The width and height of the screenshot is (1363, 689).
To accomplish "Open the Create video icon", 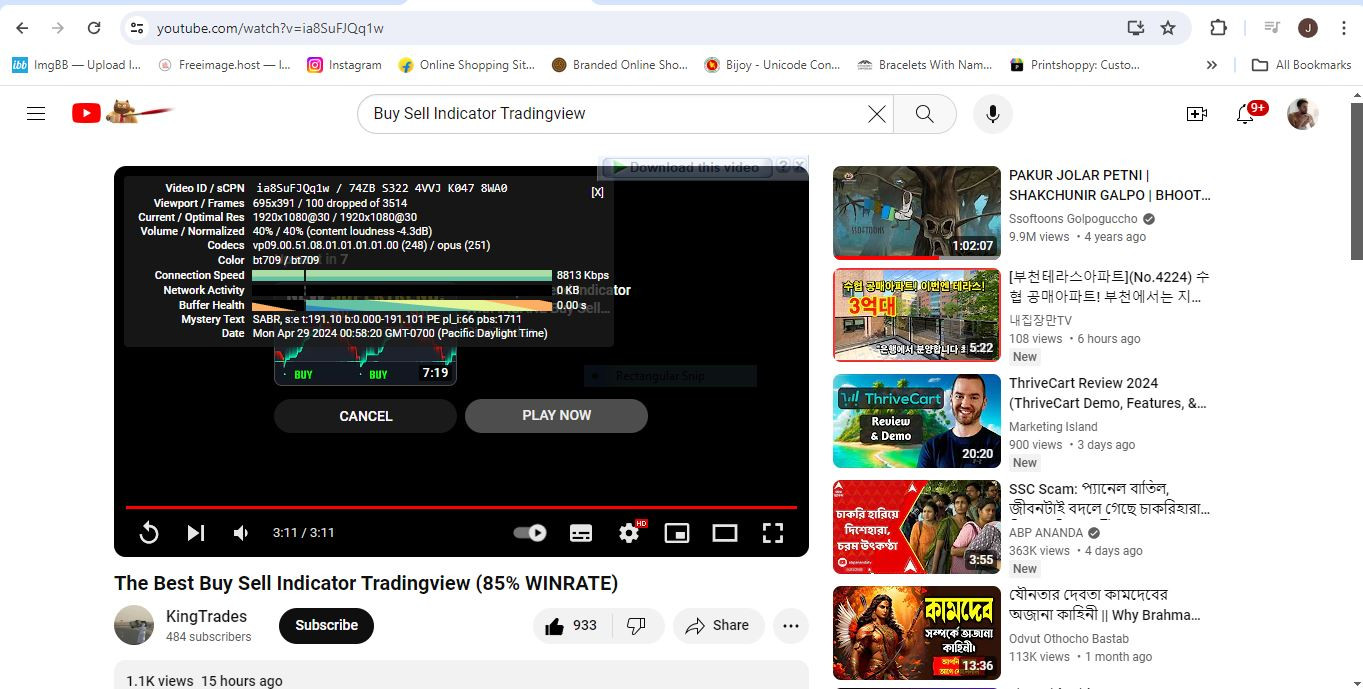I will coord(1197,114).
